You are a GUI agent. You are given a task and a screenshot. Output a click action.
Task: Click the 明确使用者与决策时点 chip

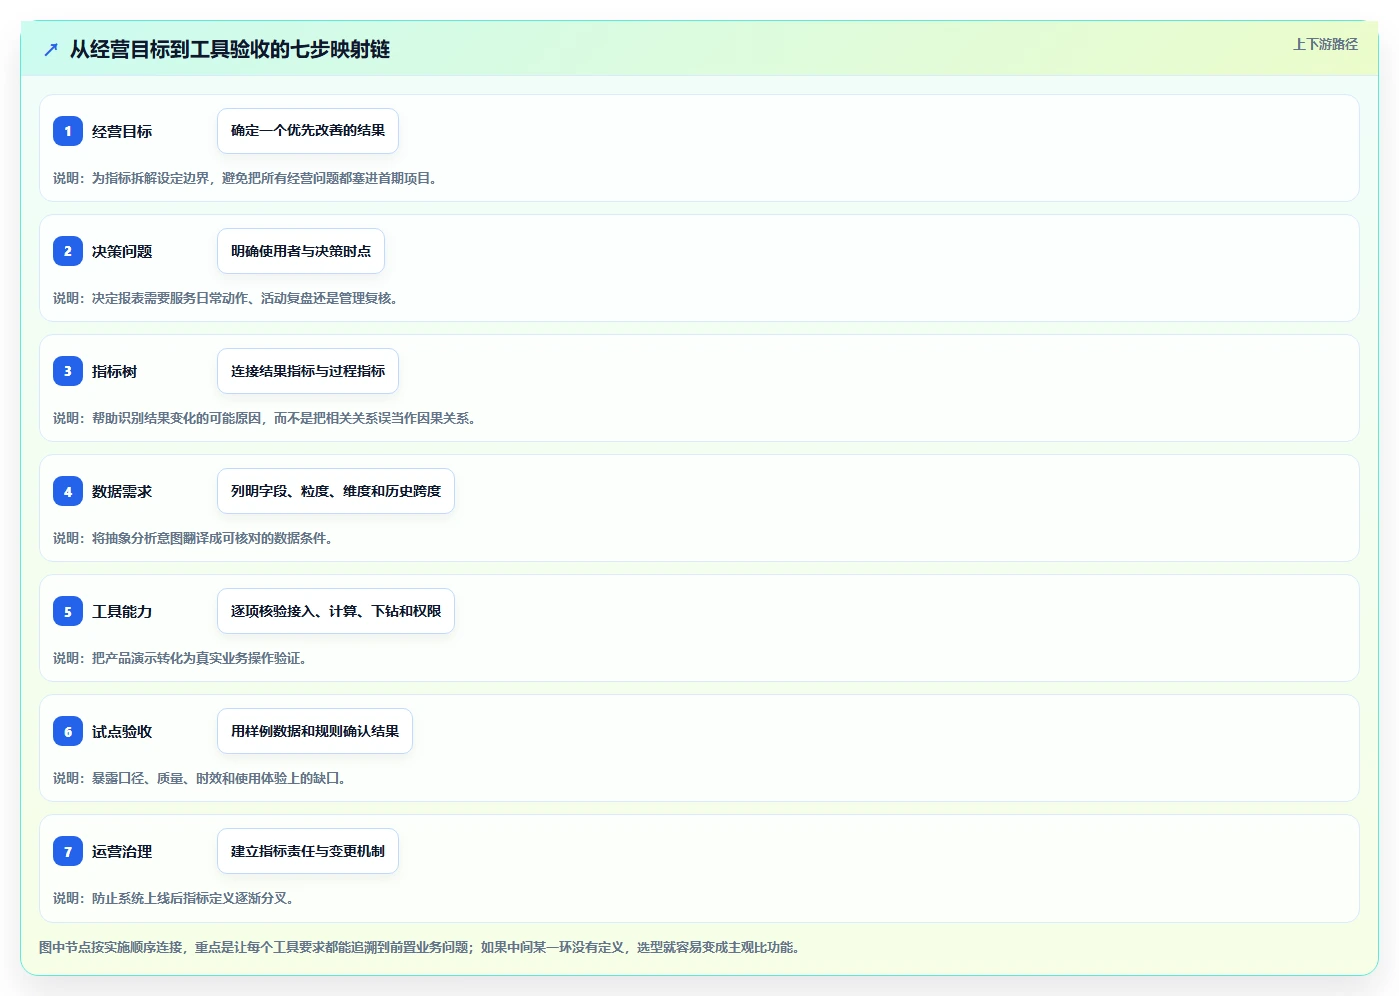pyautogui.click(x=301, y=251)
